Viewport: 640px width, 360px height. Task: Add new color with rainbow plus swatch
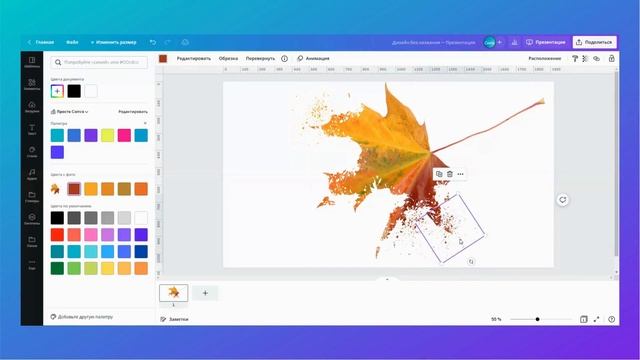[x=57, y=91]
